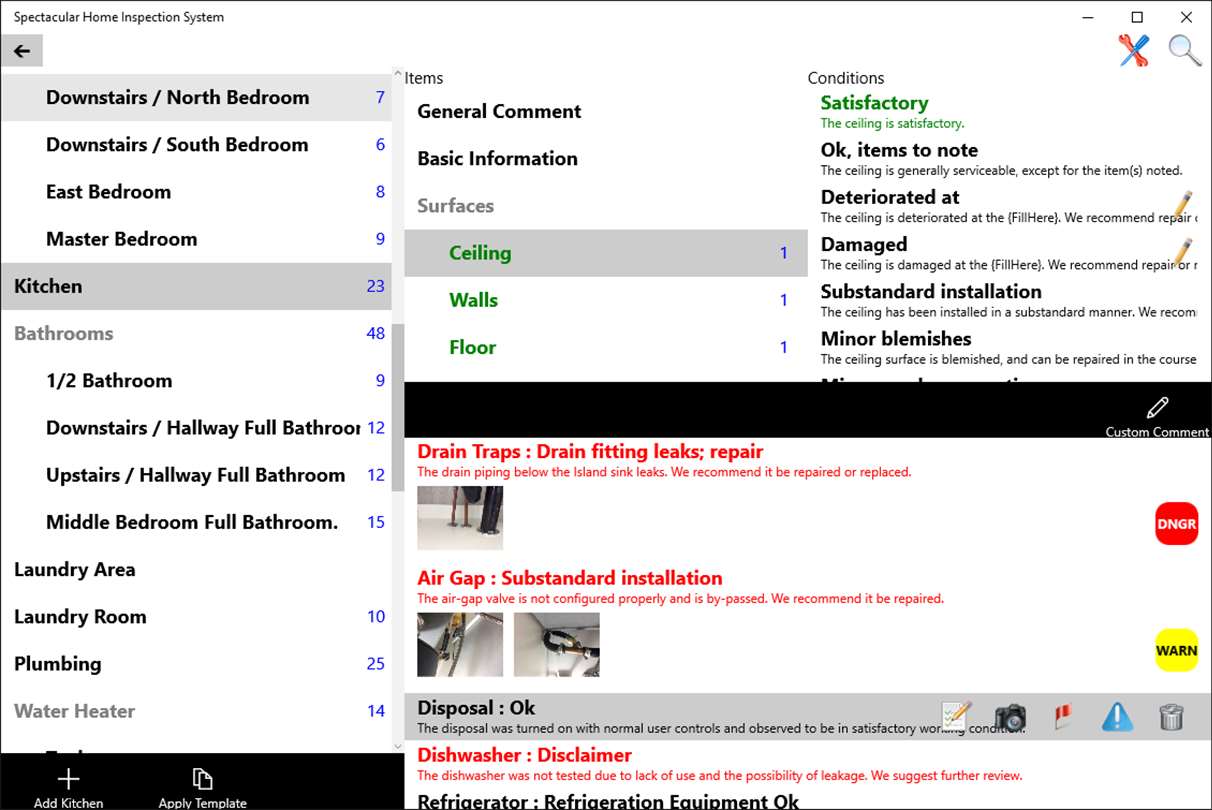Select Walls item
This screenshot has width=1212, height=810.
(x=605, y=300)
